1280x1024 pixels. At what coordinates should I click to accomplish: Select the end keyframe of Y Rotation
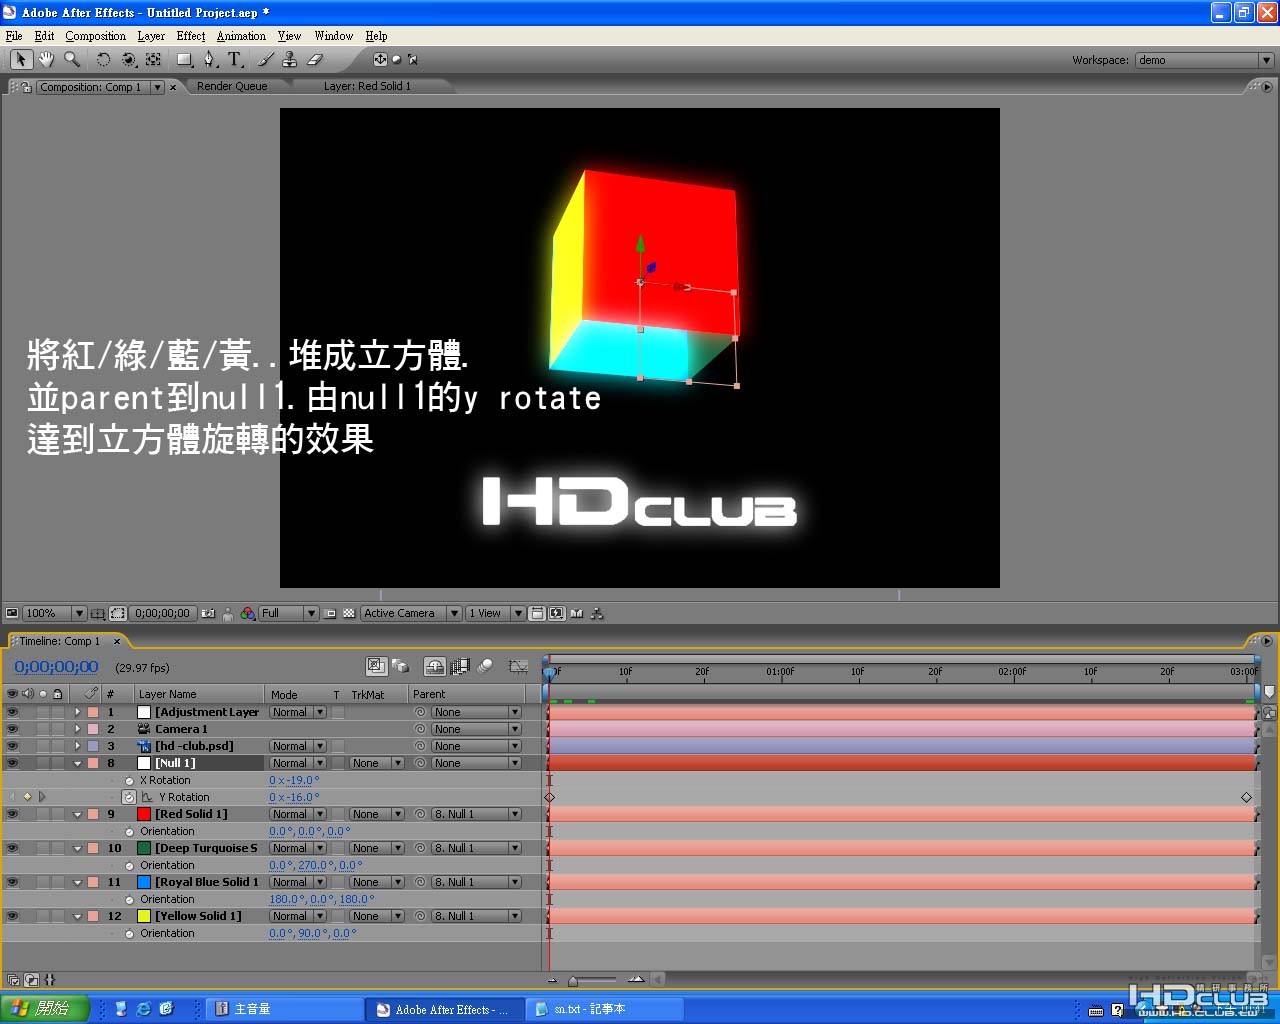coord(1246,797)
